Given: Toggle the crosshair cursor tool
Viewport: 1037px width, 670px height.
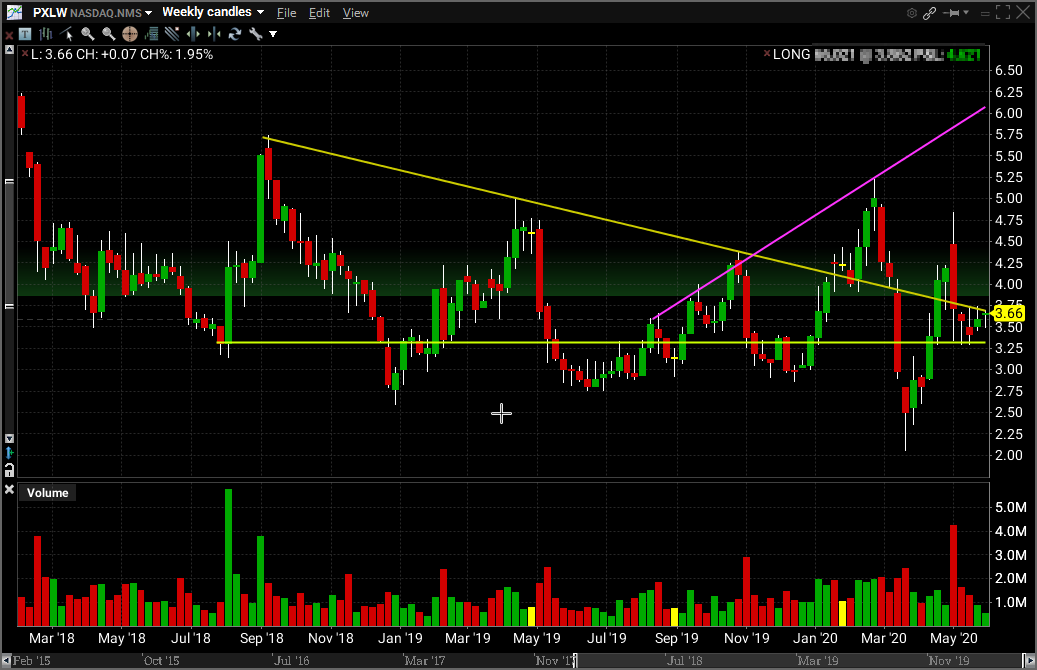Looking at the screenshot, I should point(130,34).
